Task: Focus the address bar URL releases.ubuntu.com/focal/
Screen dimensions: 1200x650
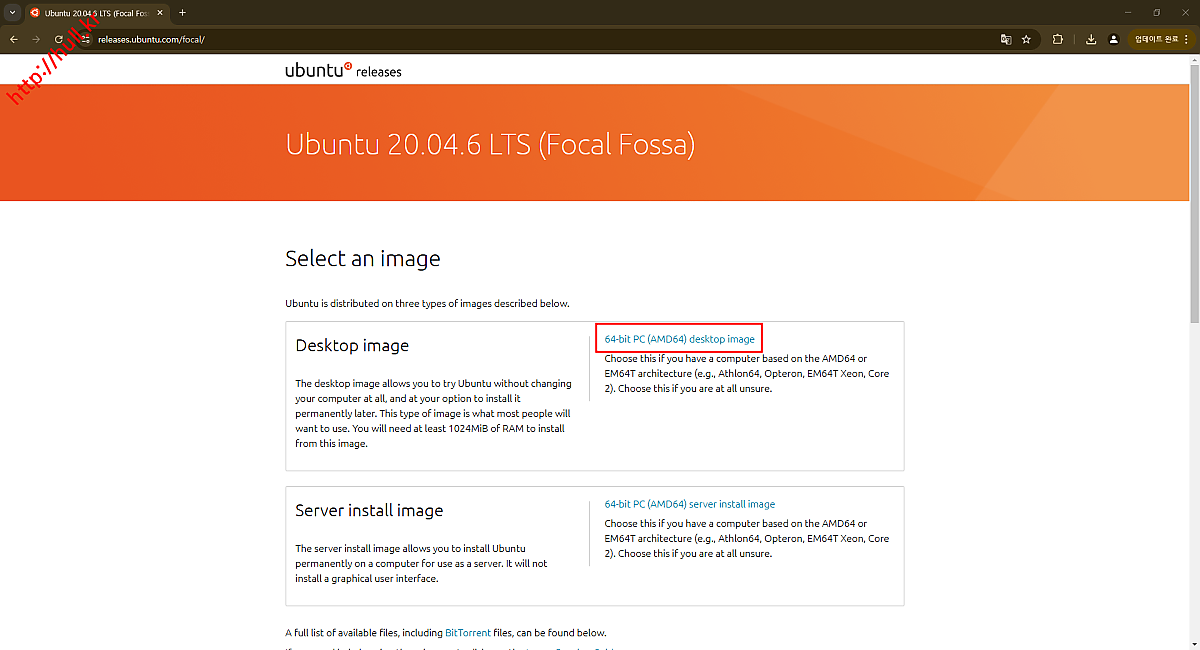Action: [151, 39]
